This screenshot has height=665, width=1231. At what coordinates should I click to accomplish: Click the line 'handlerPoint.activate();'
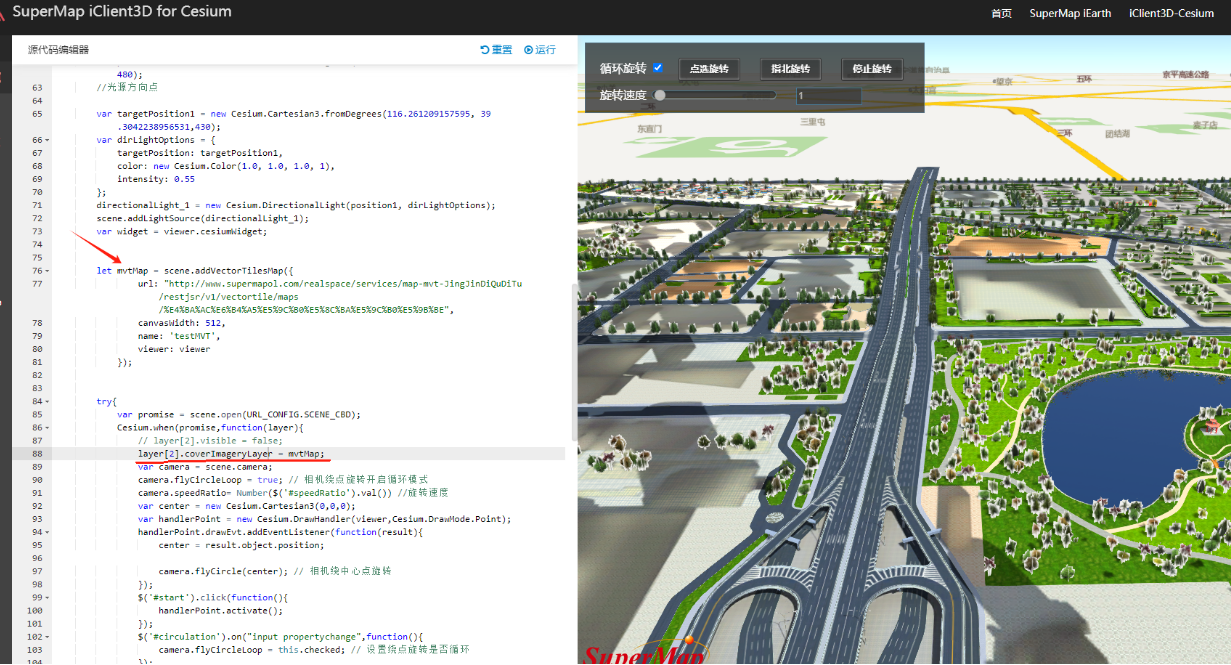coord(221,609)
